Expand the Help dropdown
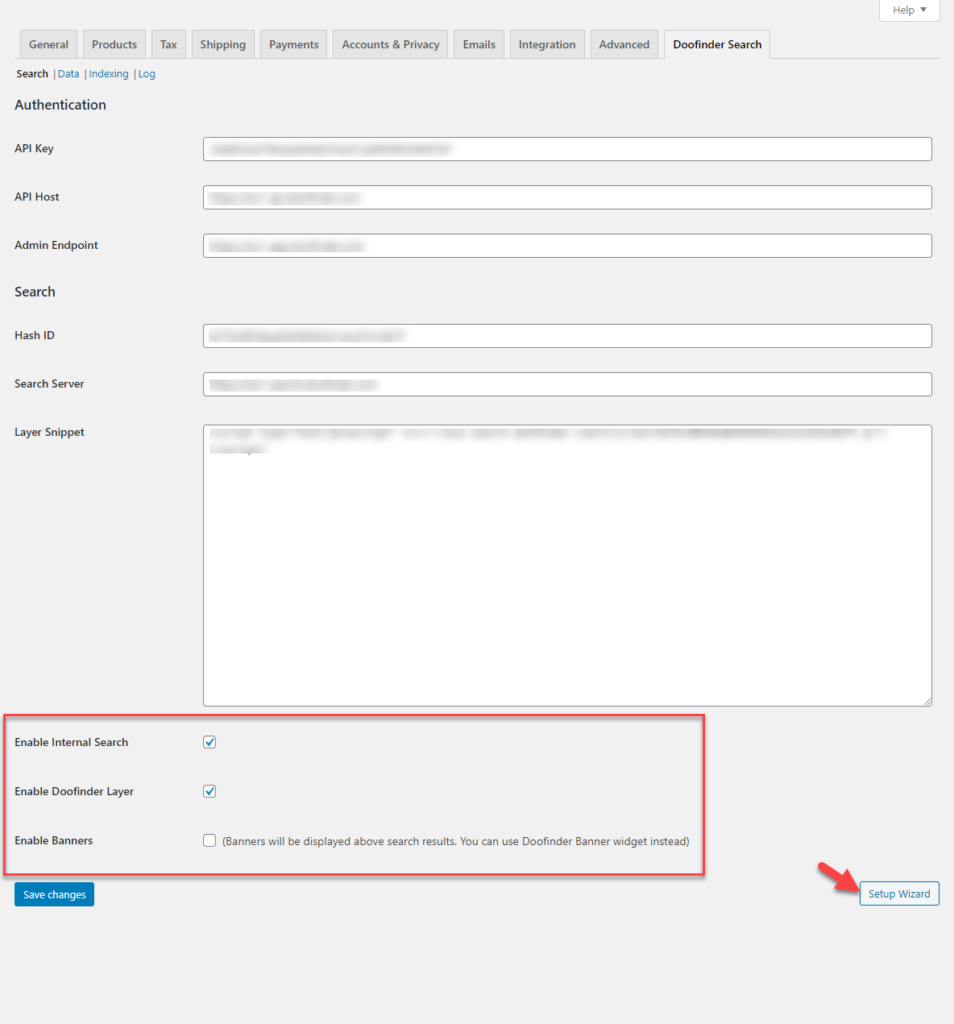The image size is (954, 1024). coord(909,10)
